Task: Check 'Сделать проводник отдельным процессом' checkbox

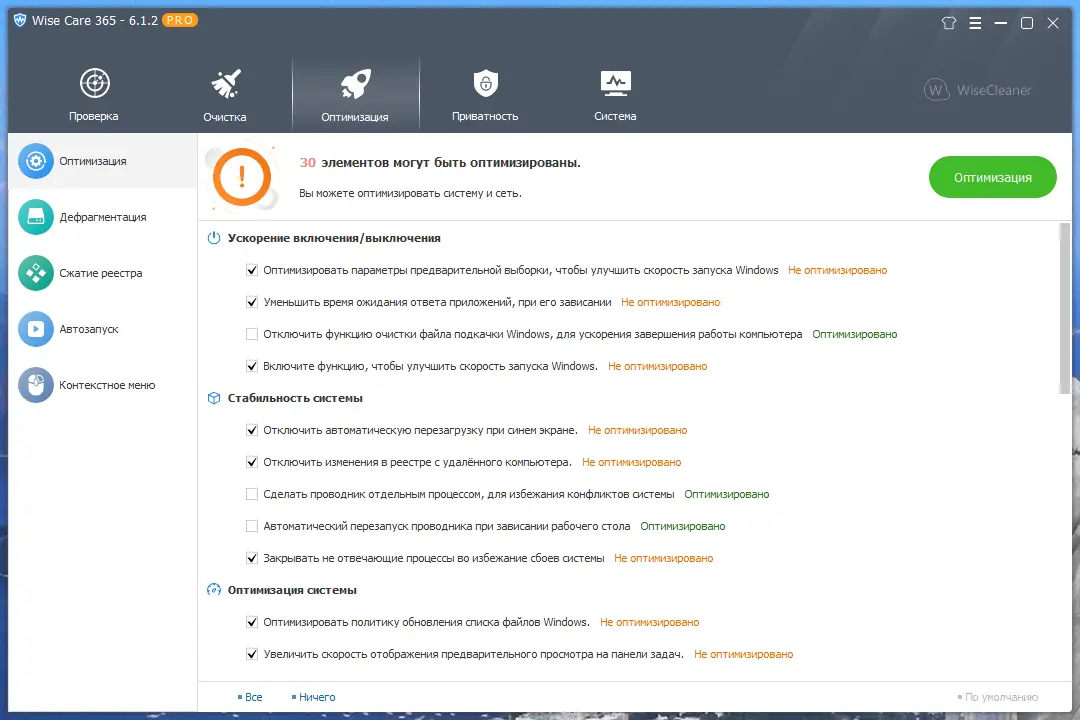Action: (252, 494)
